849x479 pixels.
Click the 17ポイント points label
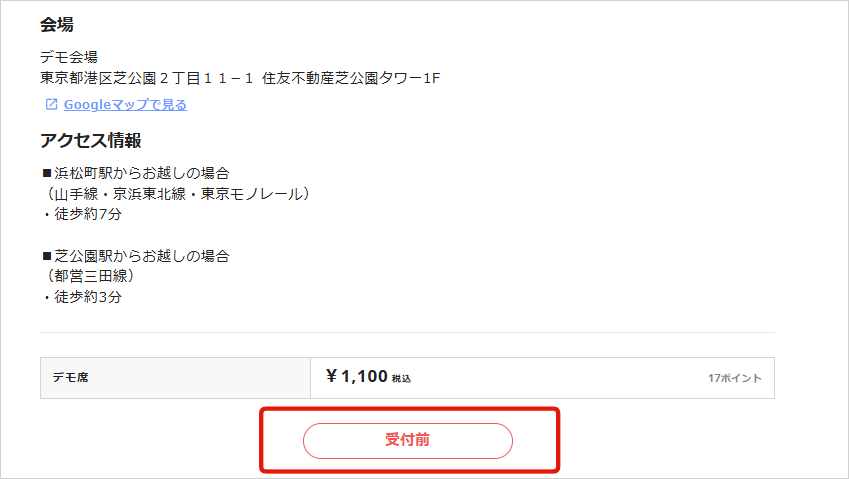734,379
